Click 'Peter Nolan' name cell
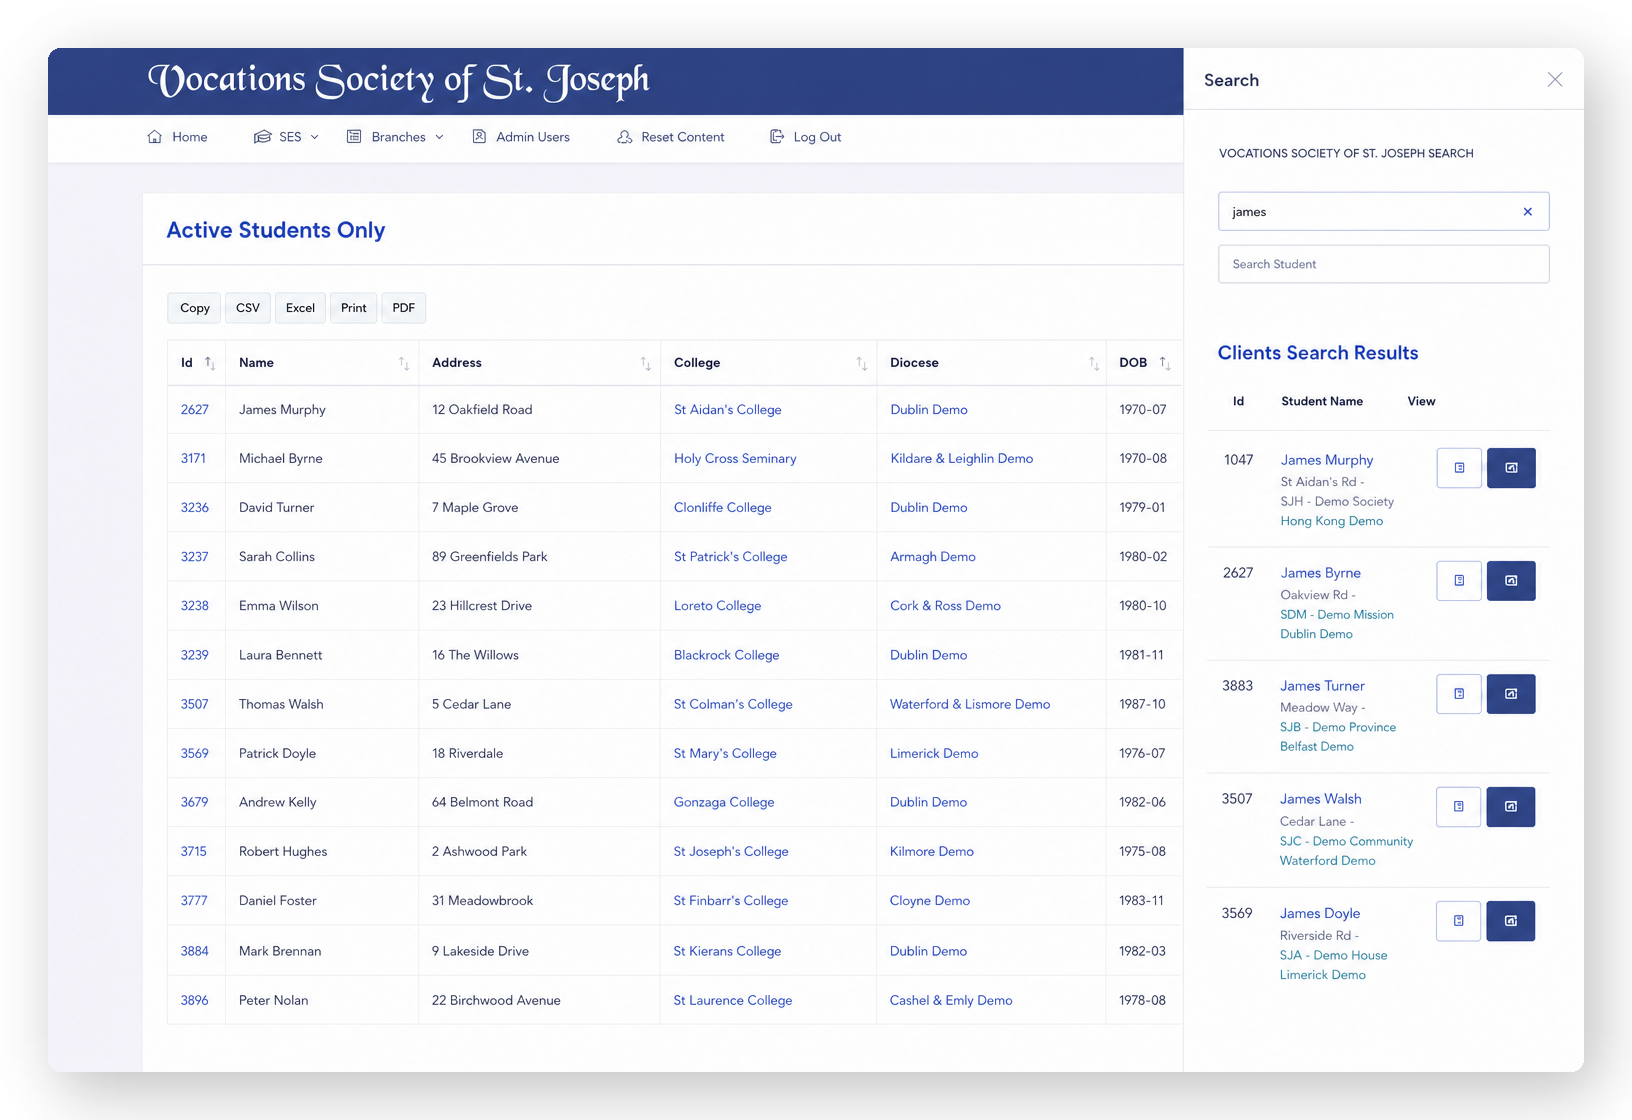The height and width of the screenshot is (1120, 1632). tap(274, 1001)
